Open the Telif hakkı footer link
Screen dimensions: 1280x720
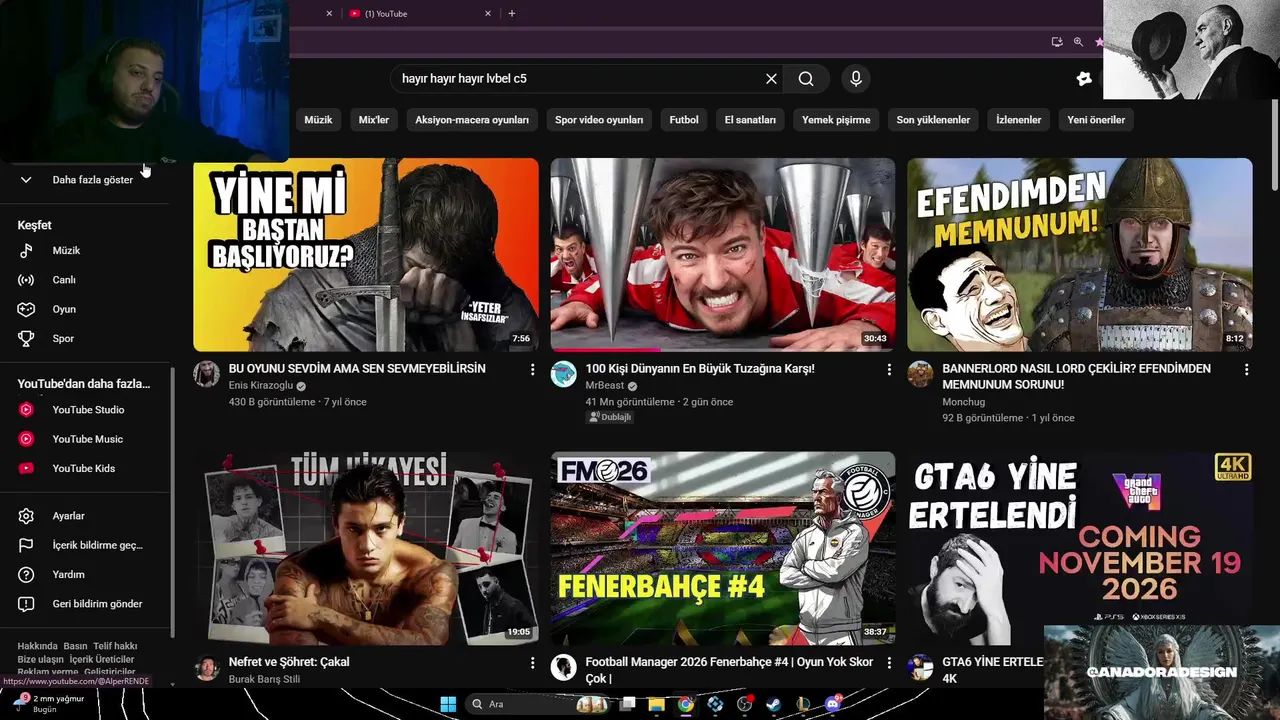(x=115, y=646)
